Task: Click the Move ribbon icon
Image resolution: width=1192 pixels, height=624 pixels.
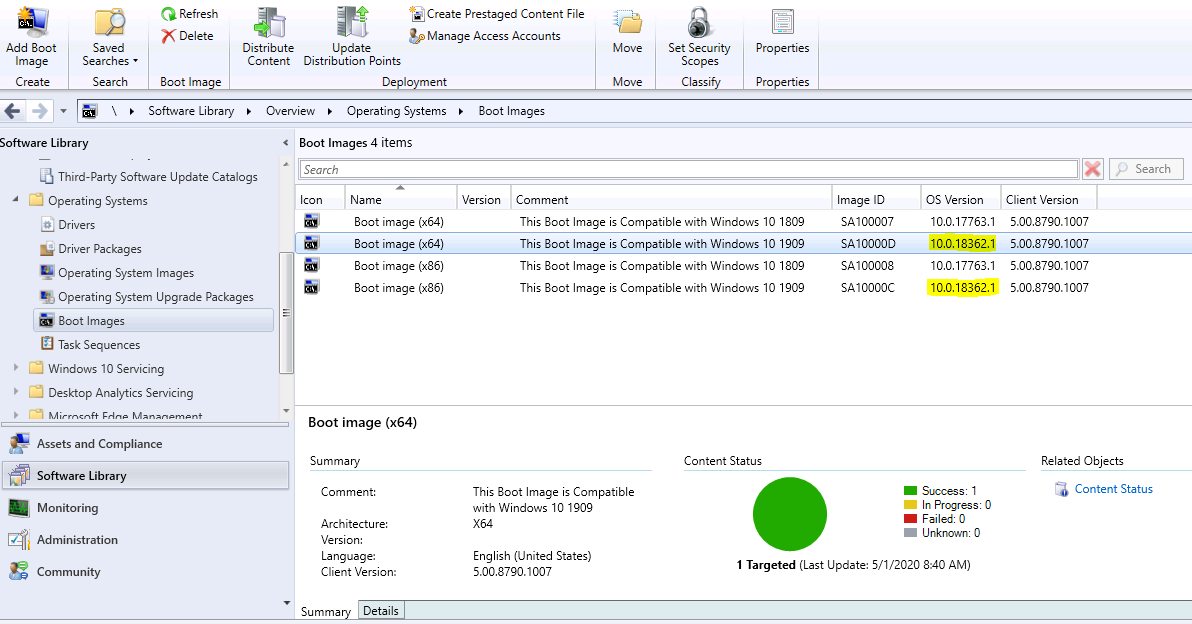Action: (627, 24)
